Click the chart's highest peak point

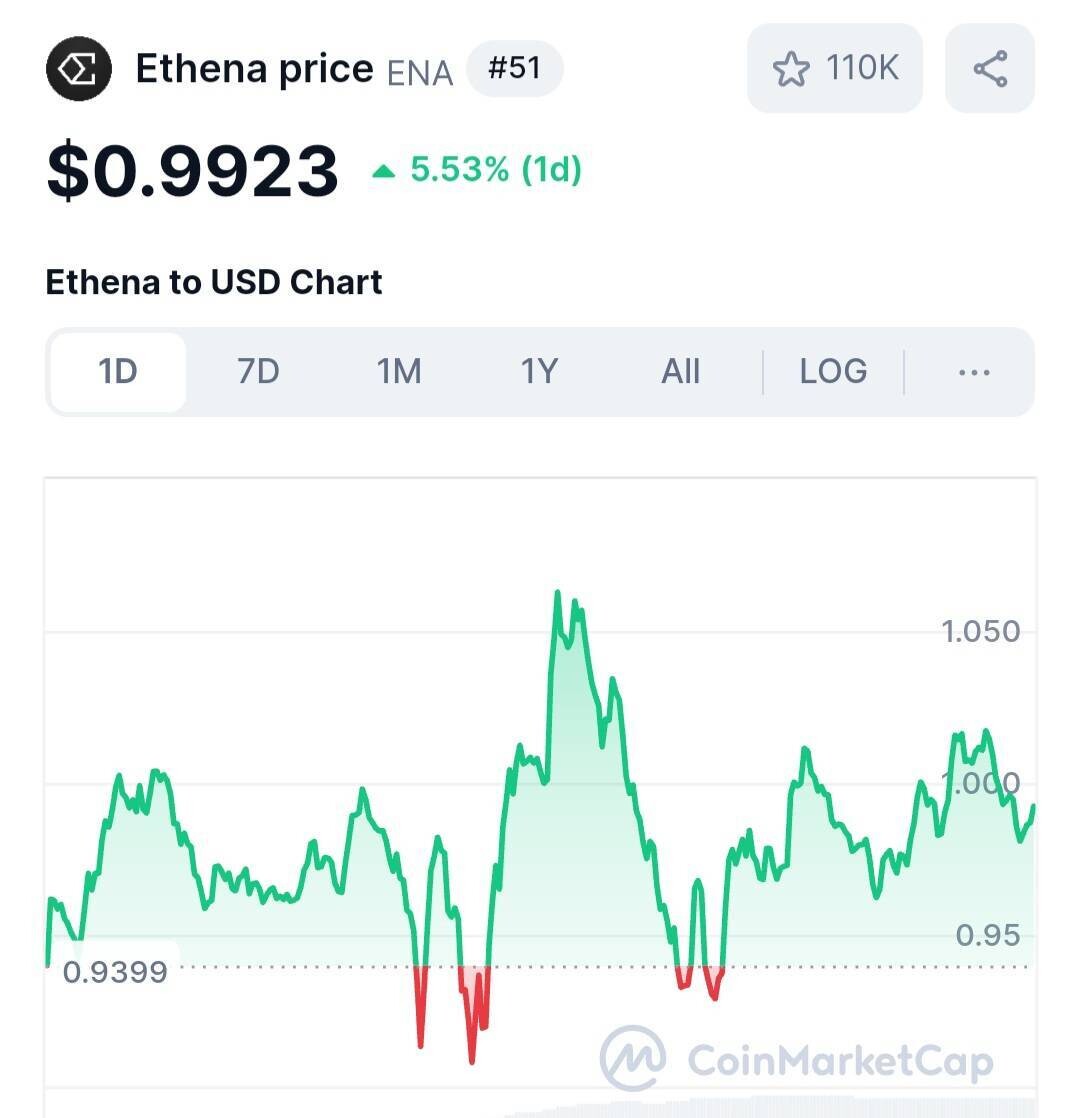pos(558,593)
